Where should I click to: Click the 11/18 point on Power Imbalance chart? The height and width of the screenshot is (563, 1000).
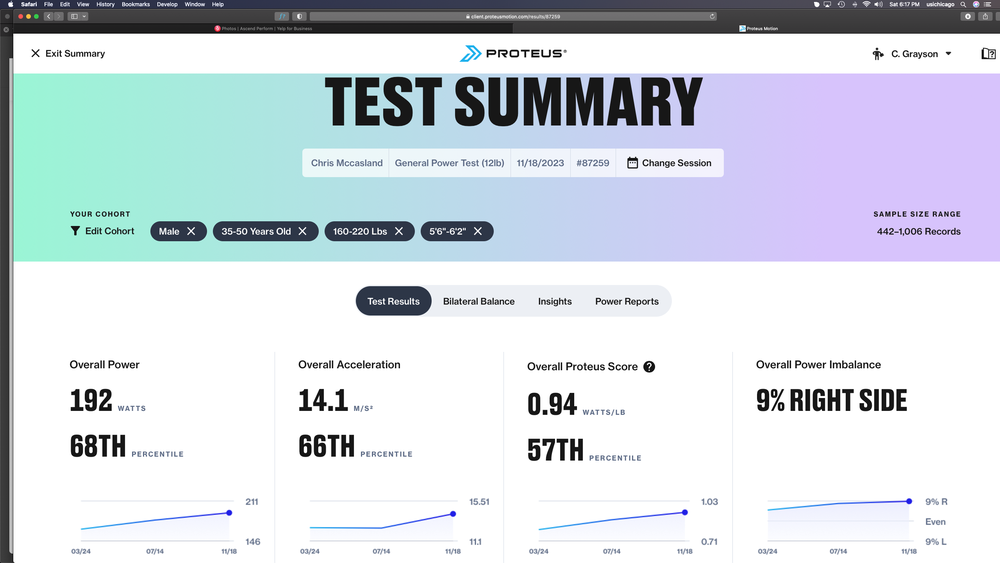[909, 501]
